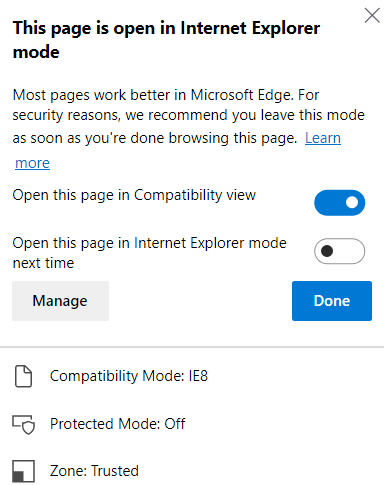
Task: Close the Internet Explorer mode popup
Action: click(372, 16)
